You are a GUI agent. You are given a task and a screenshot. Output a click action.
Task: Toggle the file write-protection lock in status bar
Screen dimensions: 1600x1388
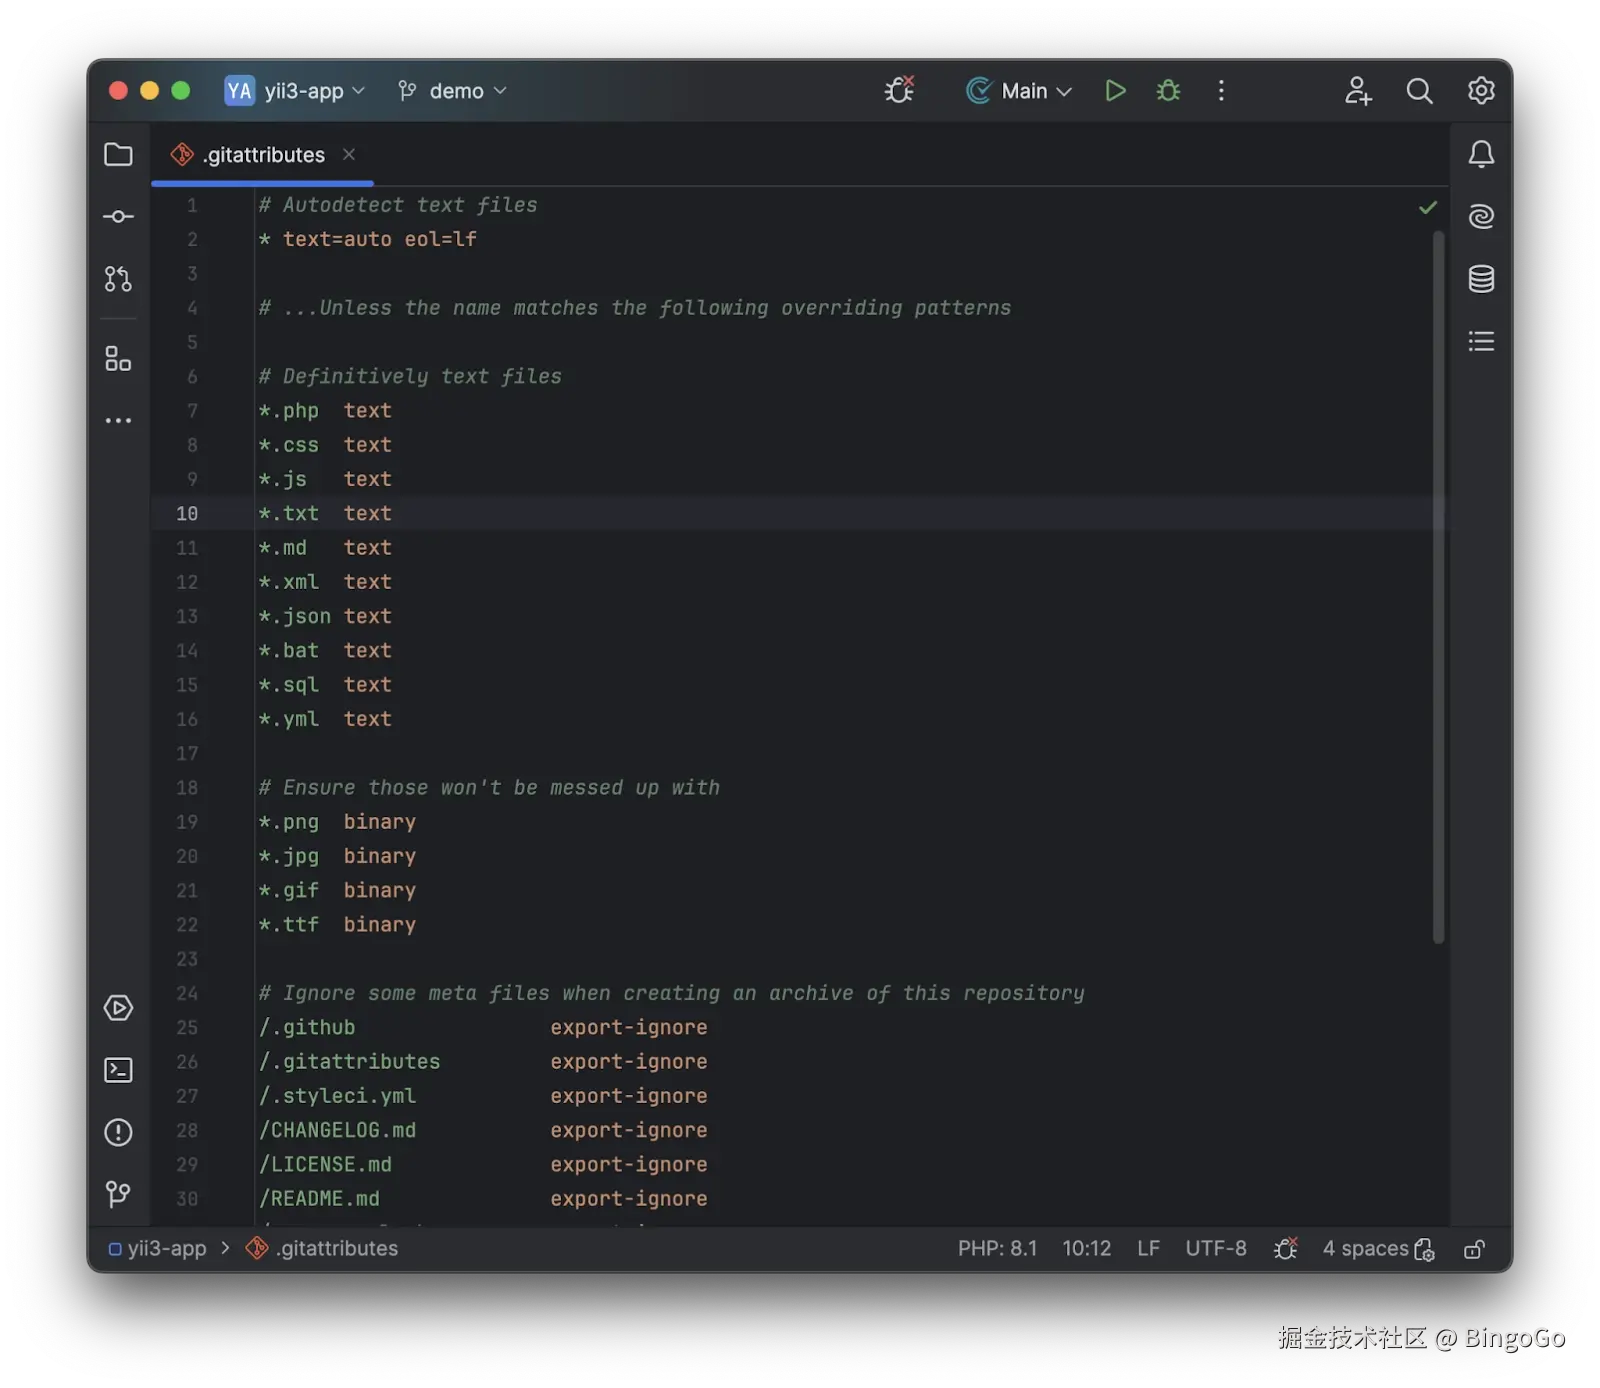click(1475, 1248)
